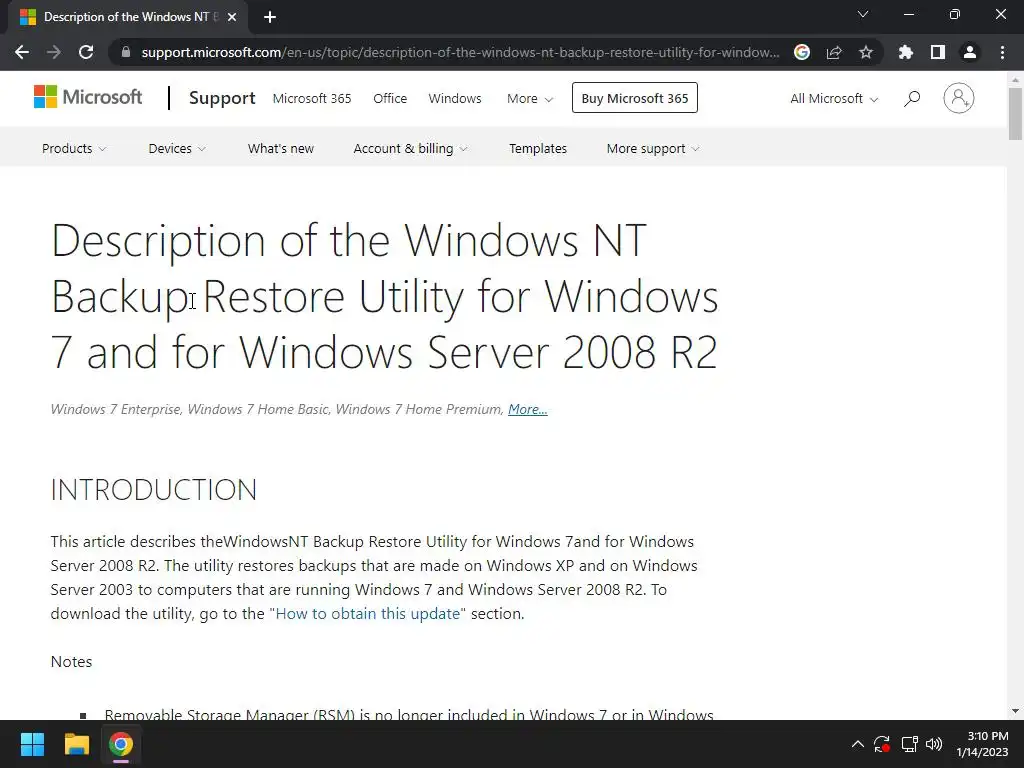Click the Chrome back arrow button
This screenshot has height=768, width=1024.
[22, 52]
